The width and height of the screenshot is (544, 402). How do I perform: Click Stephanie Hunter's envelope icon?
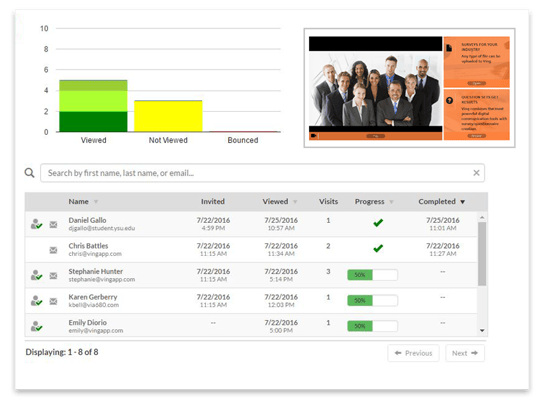(x=53, y=275)
